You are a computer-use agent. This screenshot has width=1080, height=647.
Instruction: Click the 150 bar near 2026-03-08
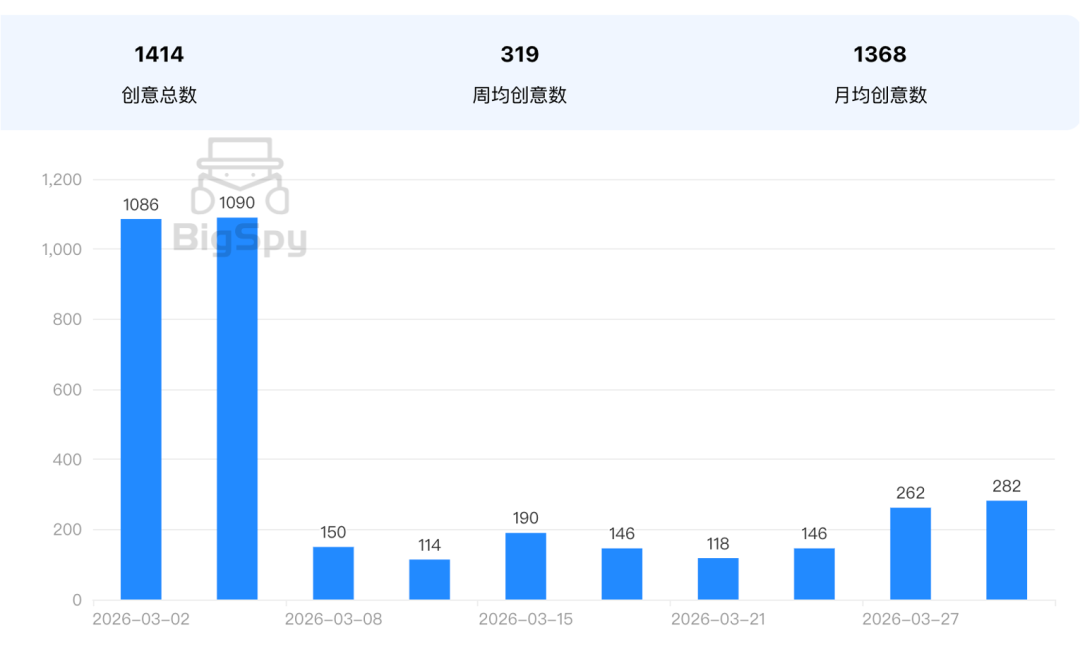334,573
